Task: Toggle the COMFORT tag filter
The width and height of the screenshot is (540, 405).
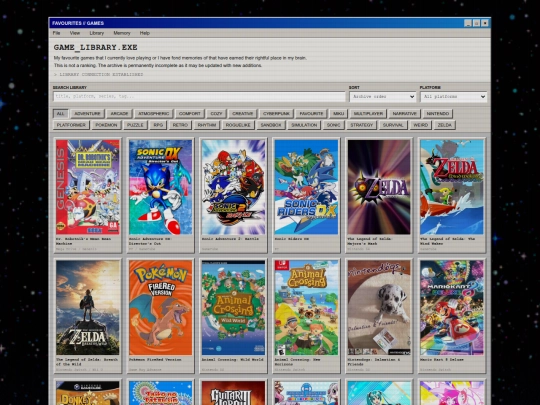Action: tap(189, 114)
